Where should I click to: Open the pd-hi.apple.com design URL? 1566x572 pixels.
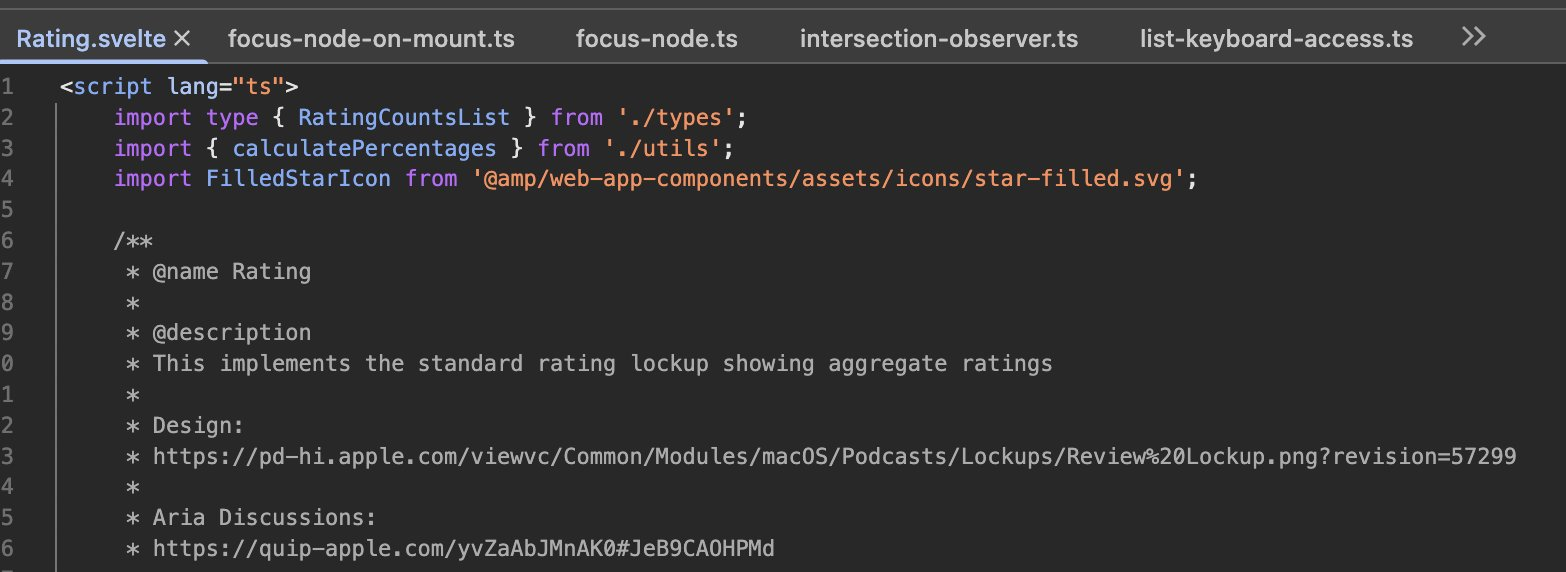coord(834,457)
